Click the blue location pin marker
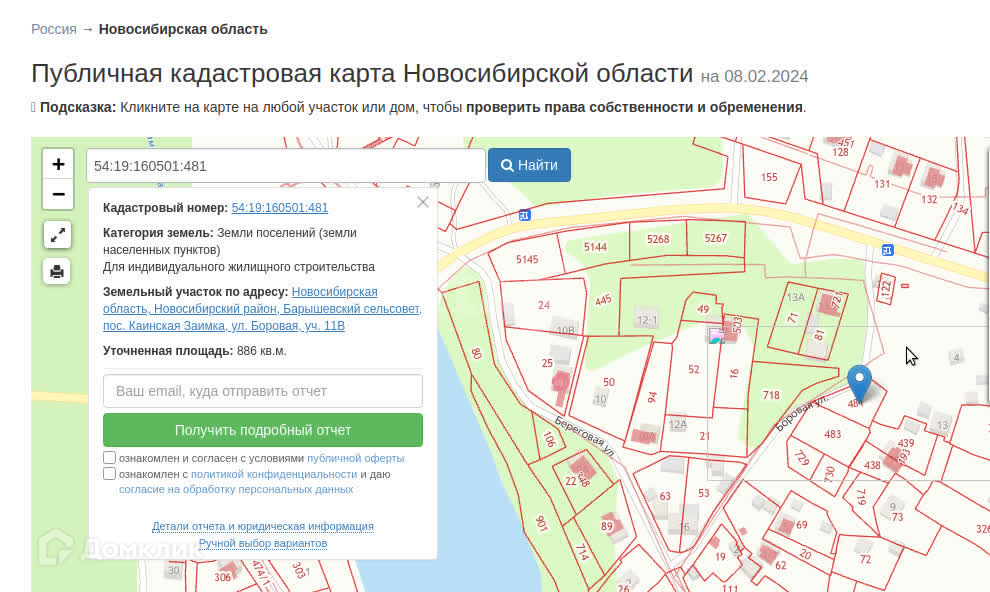The width and height of the screenshot is (990, 592). (x=859, y=381)
